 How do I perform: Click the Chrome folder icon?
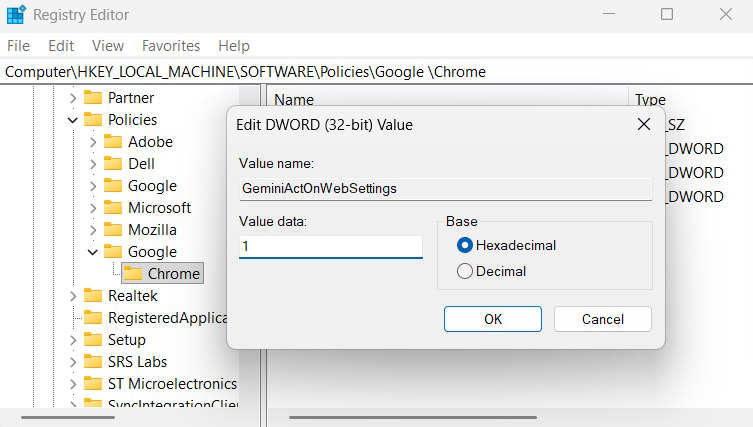point(133,273)
